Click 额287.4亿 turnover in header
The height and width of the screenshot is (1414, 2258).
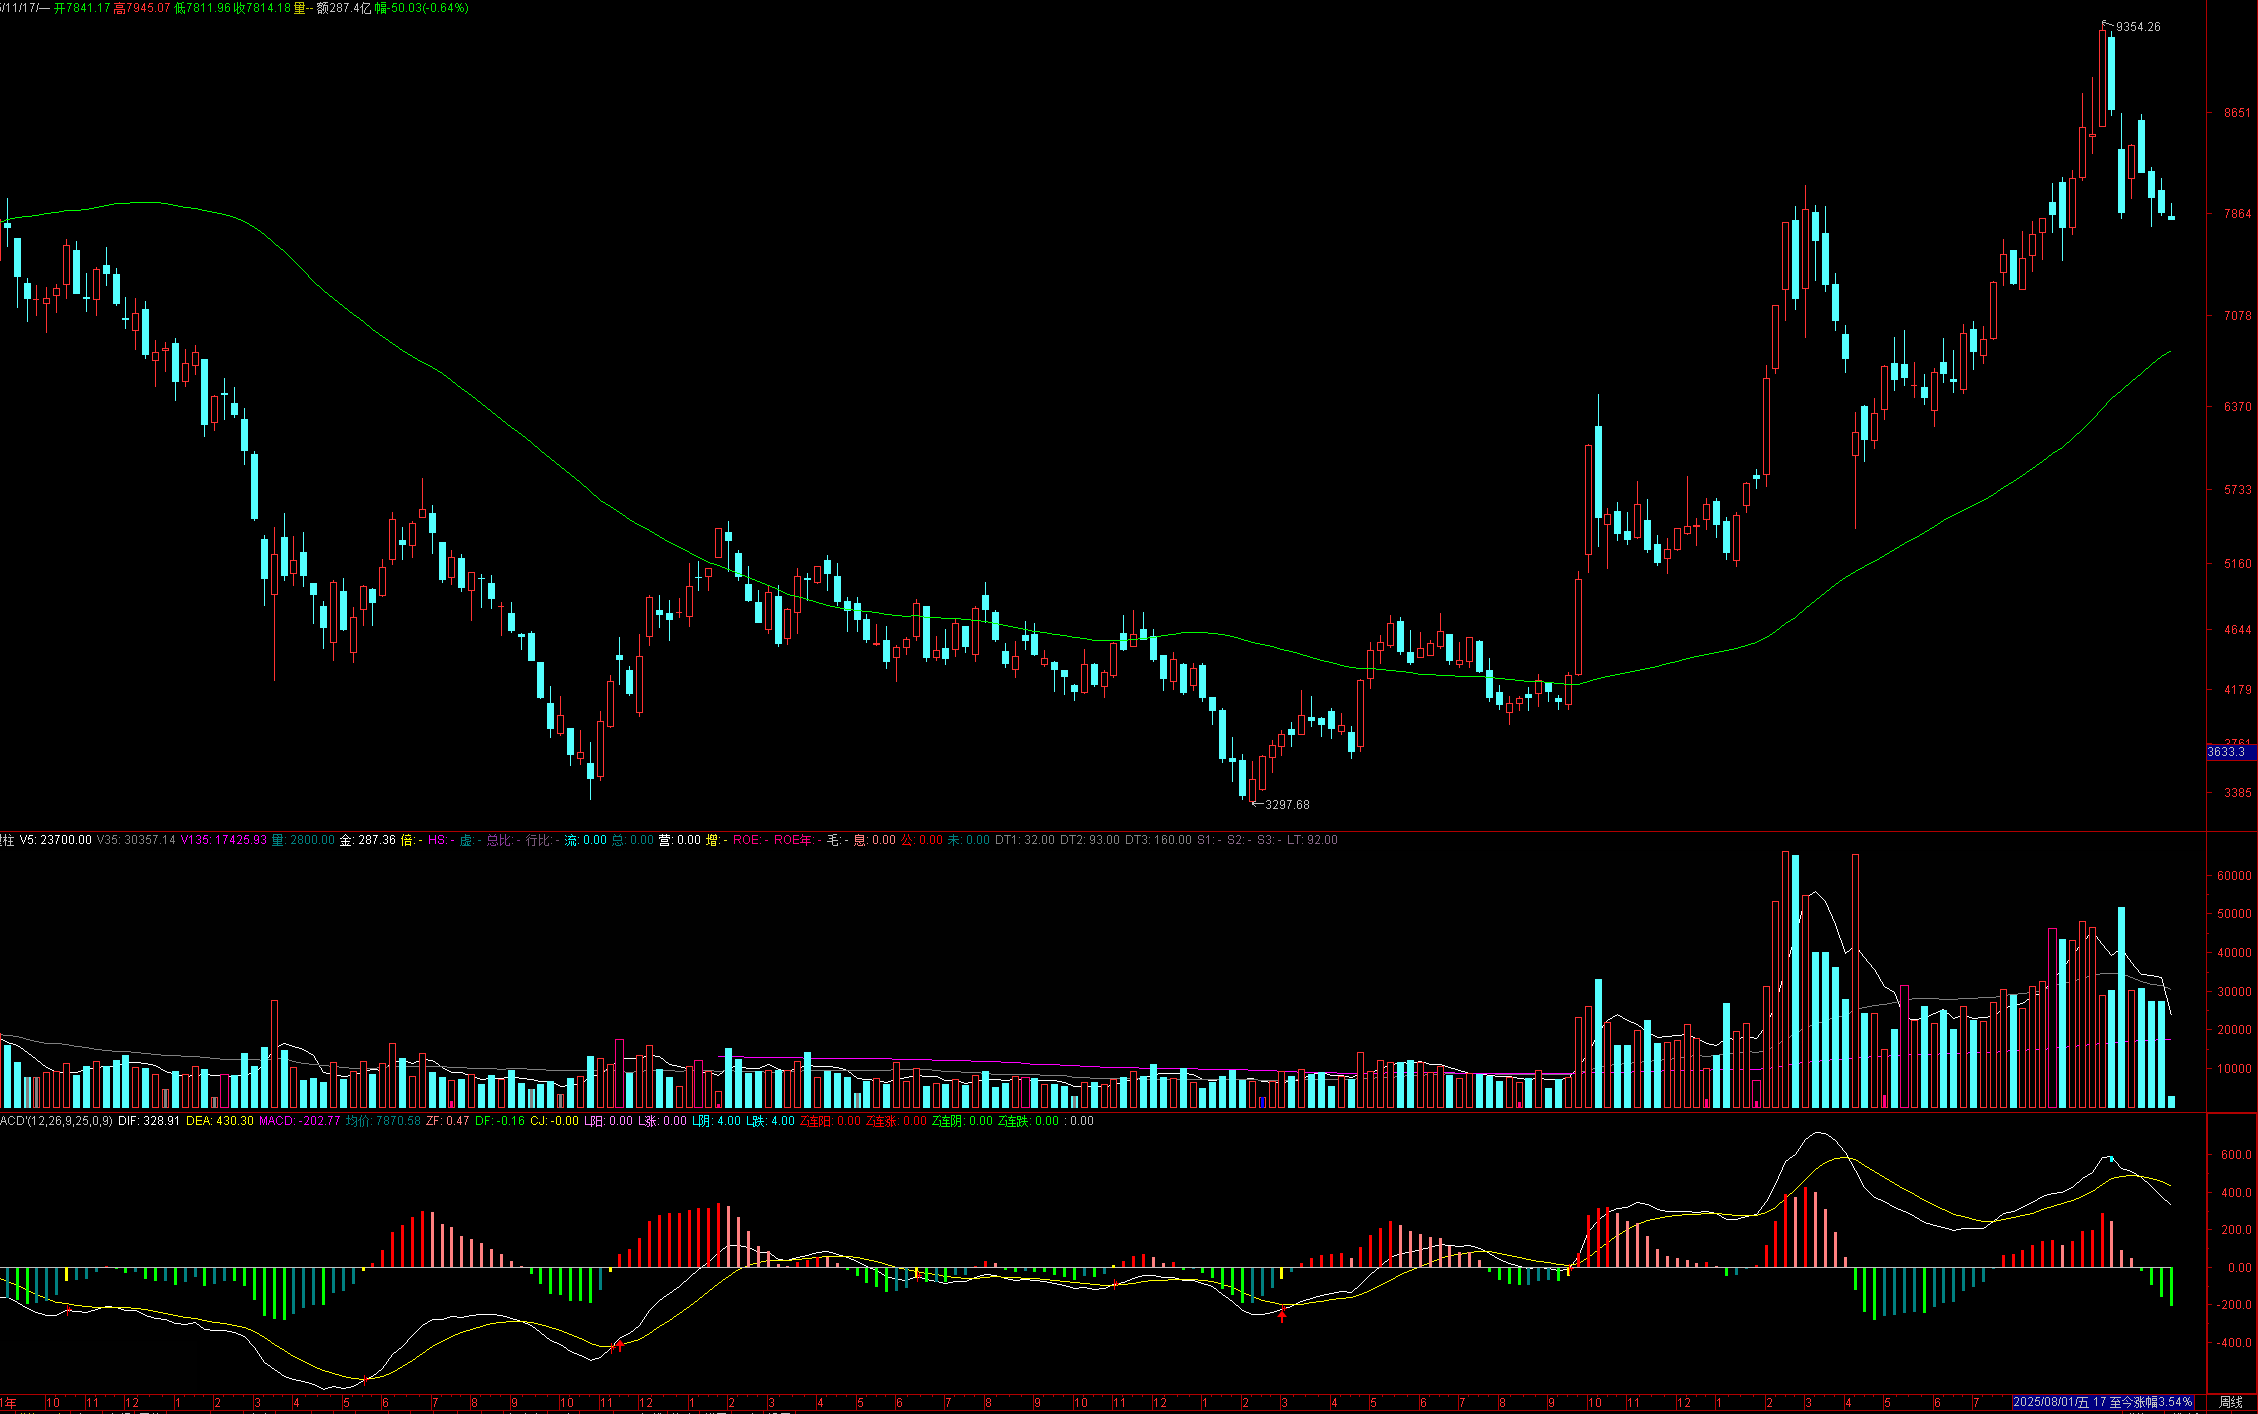pyautogui.click(x=343, y=8)
